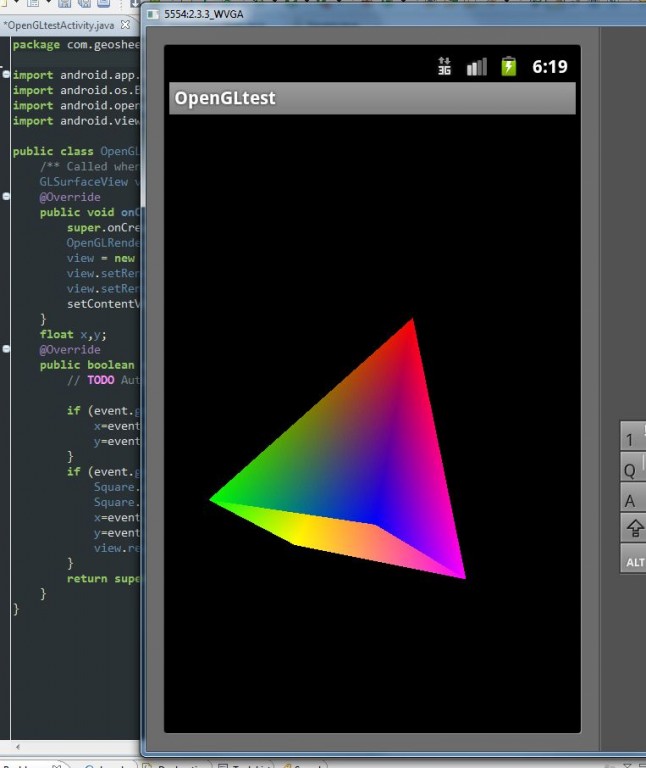
Task: Tap the charging battery icon in the emulator
Action: pos(508,66)
